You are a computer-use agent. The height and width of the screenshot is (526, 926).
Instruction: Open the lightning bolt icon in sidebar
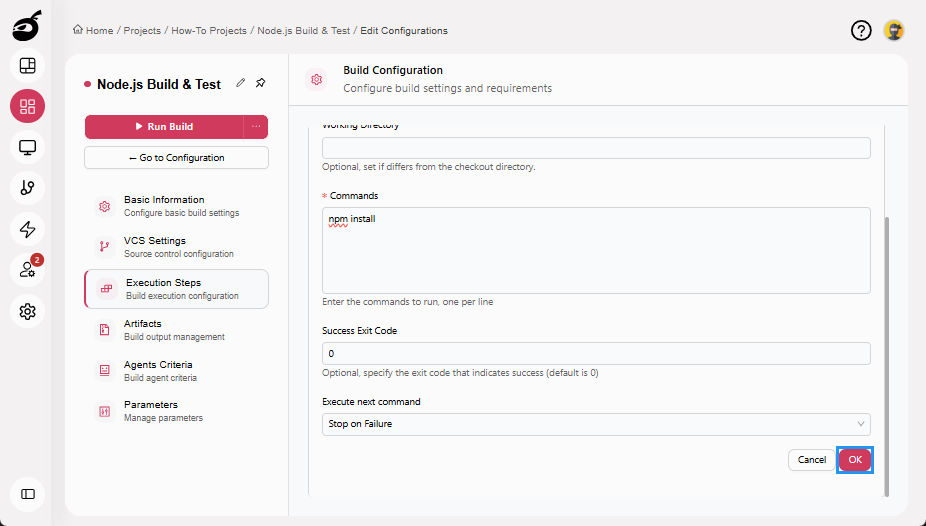(27, 229)
